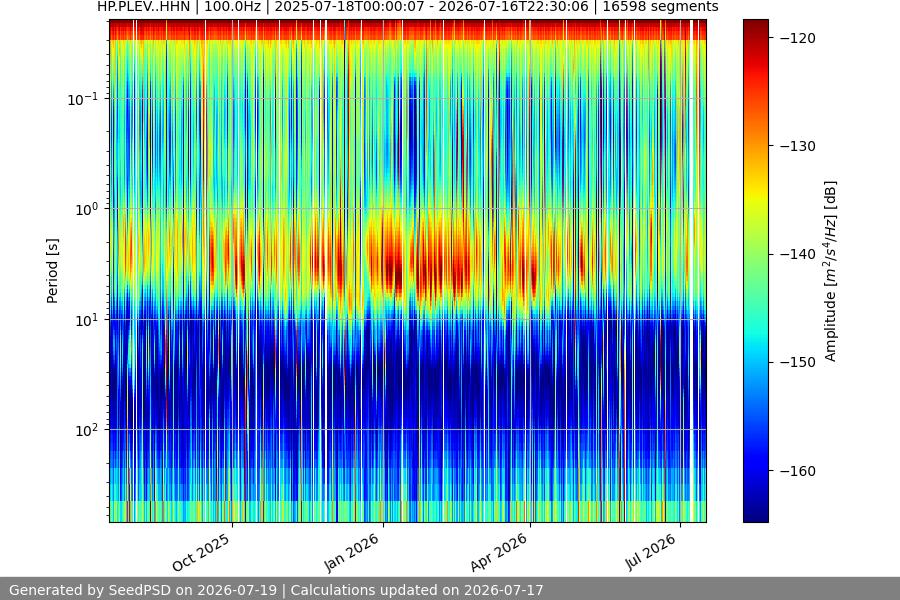
Task: Click the 'Oct 2025' x-axis label
Action: point(201,552)
